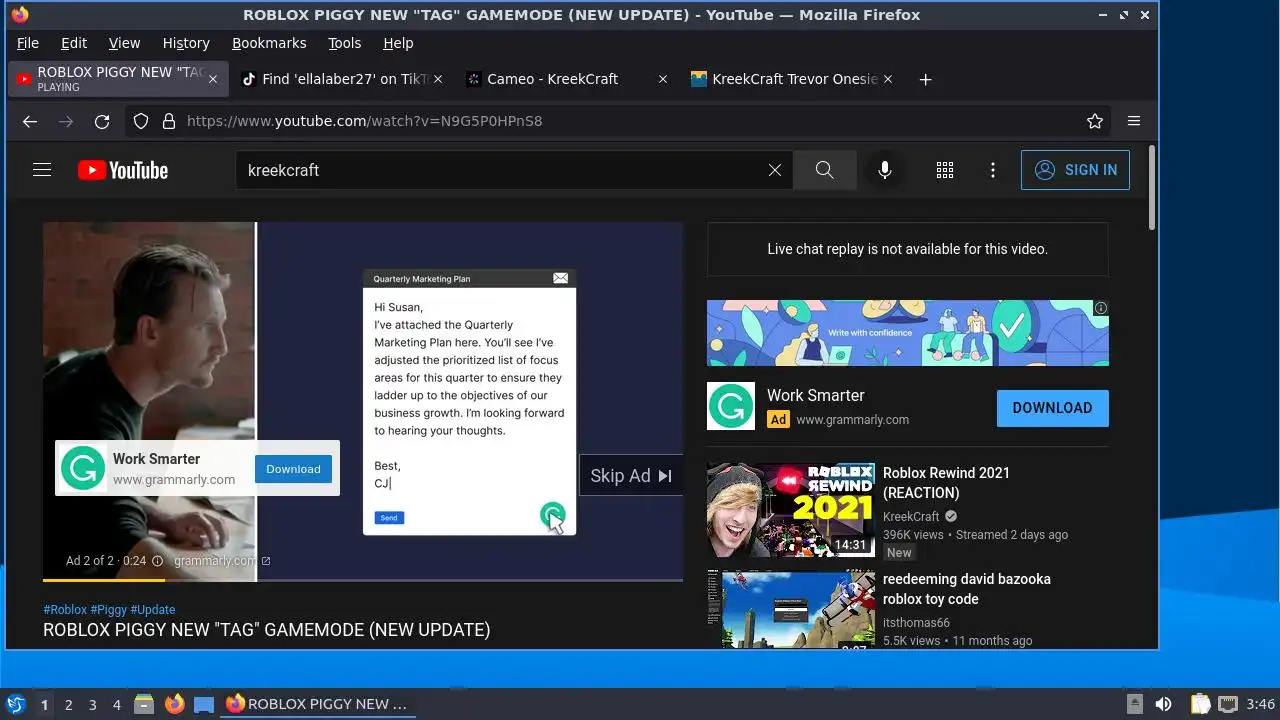
Task: Clear the kreekcraft search text
Action: point(774,170)
